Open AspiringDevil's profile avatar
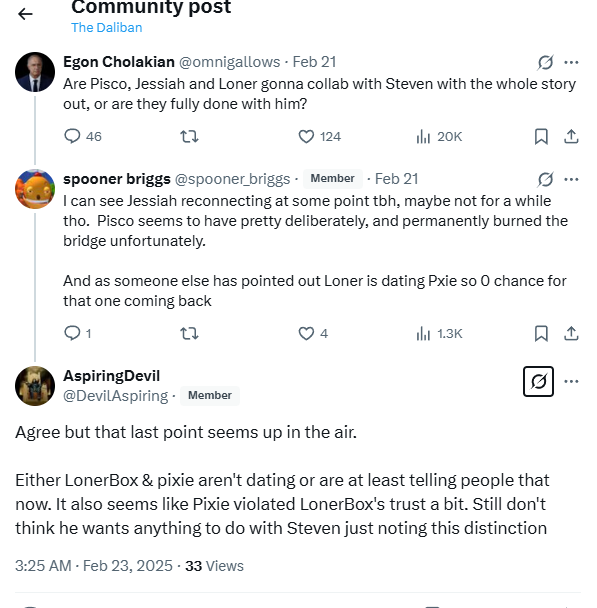This screenshot has width=597, height=608. [35, 386]
